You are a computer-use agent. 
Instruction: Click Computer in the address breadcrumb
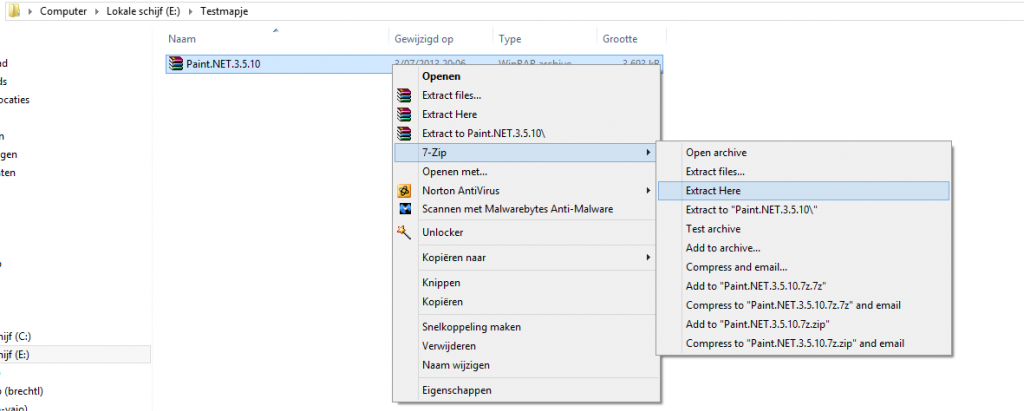pyautogui.click(x=63, y=12)
